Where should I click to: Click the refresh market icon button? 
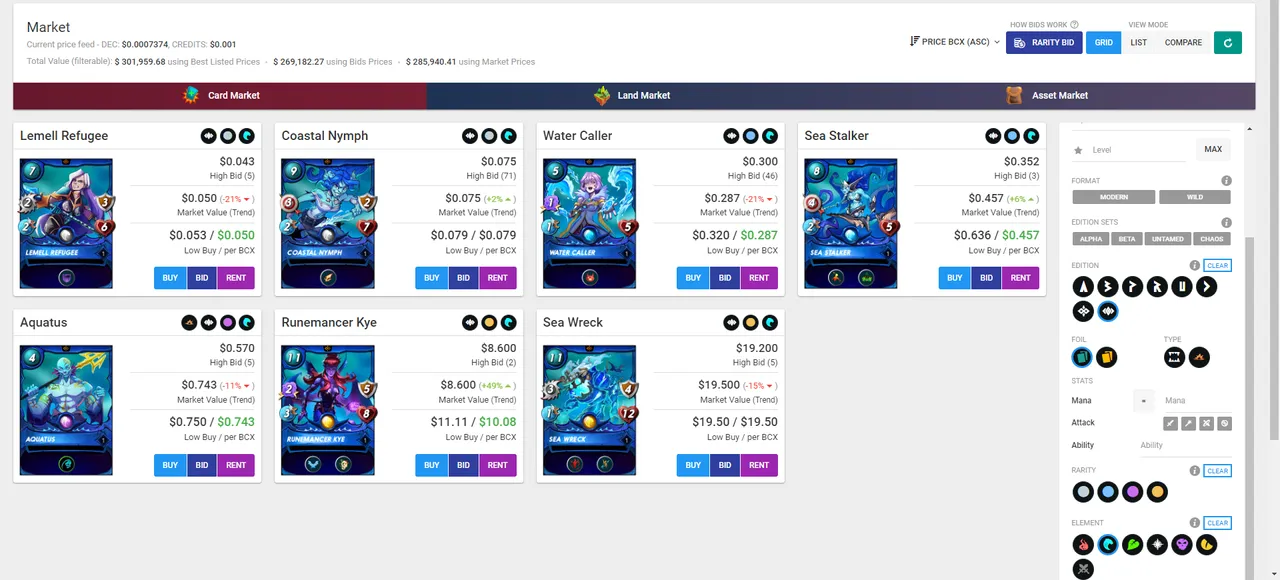pos(1228,42)
